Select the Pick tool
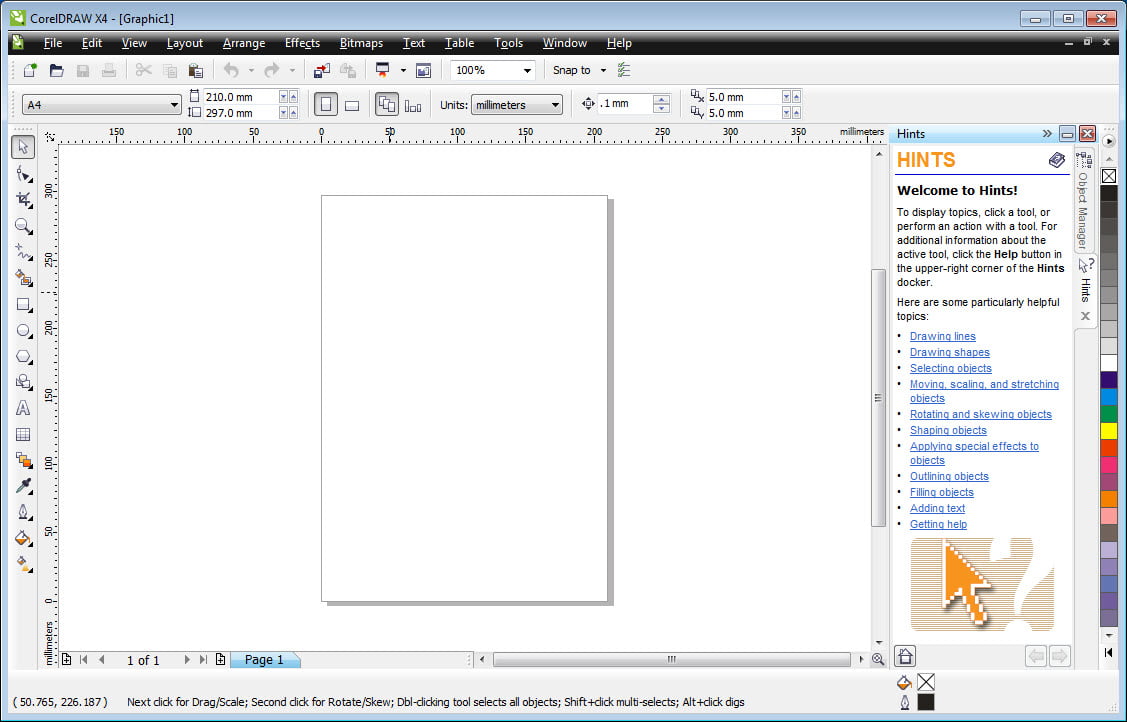The width and height of the screenshot is (1127, 722). click(23, 147)
